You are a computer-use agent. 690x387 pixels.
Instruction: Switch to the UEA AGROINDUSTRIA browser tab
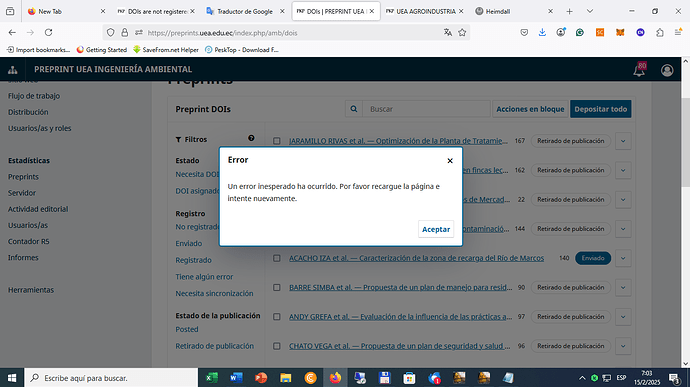pyautogui.click(x=425, y=11)
